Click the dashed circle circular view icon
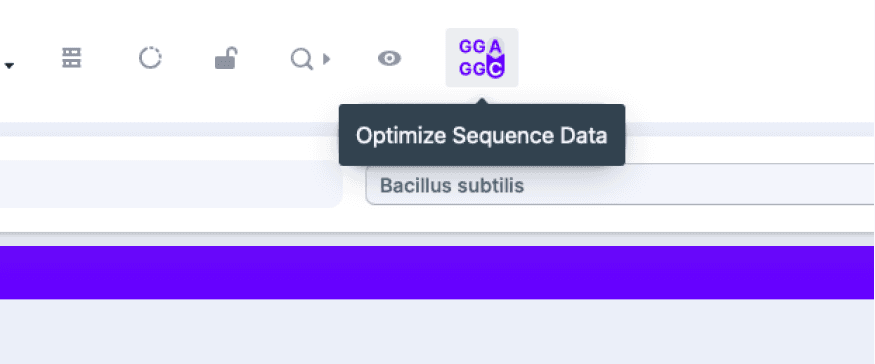 (150, 58)
